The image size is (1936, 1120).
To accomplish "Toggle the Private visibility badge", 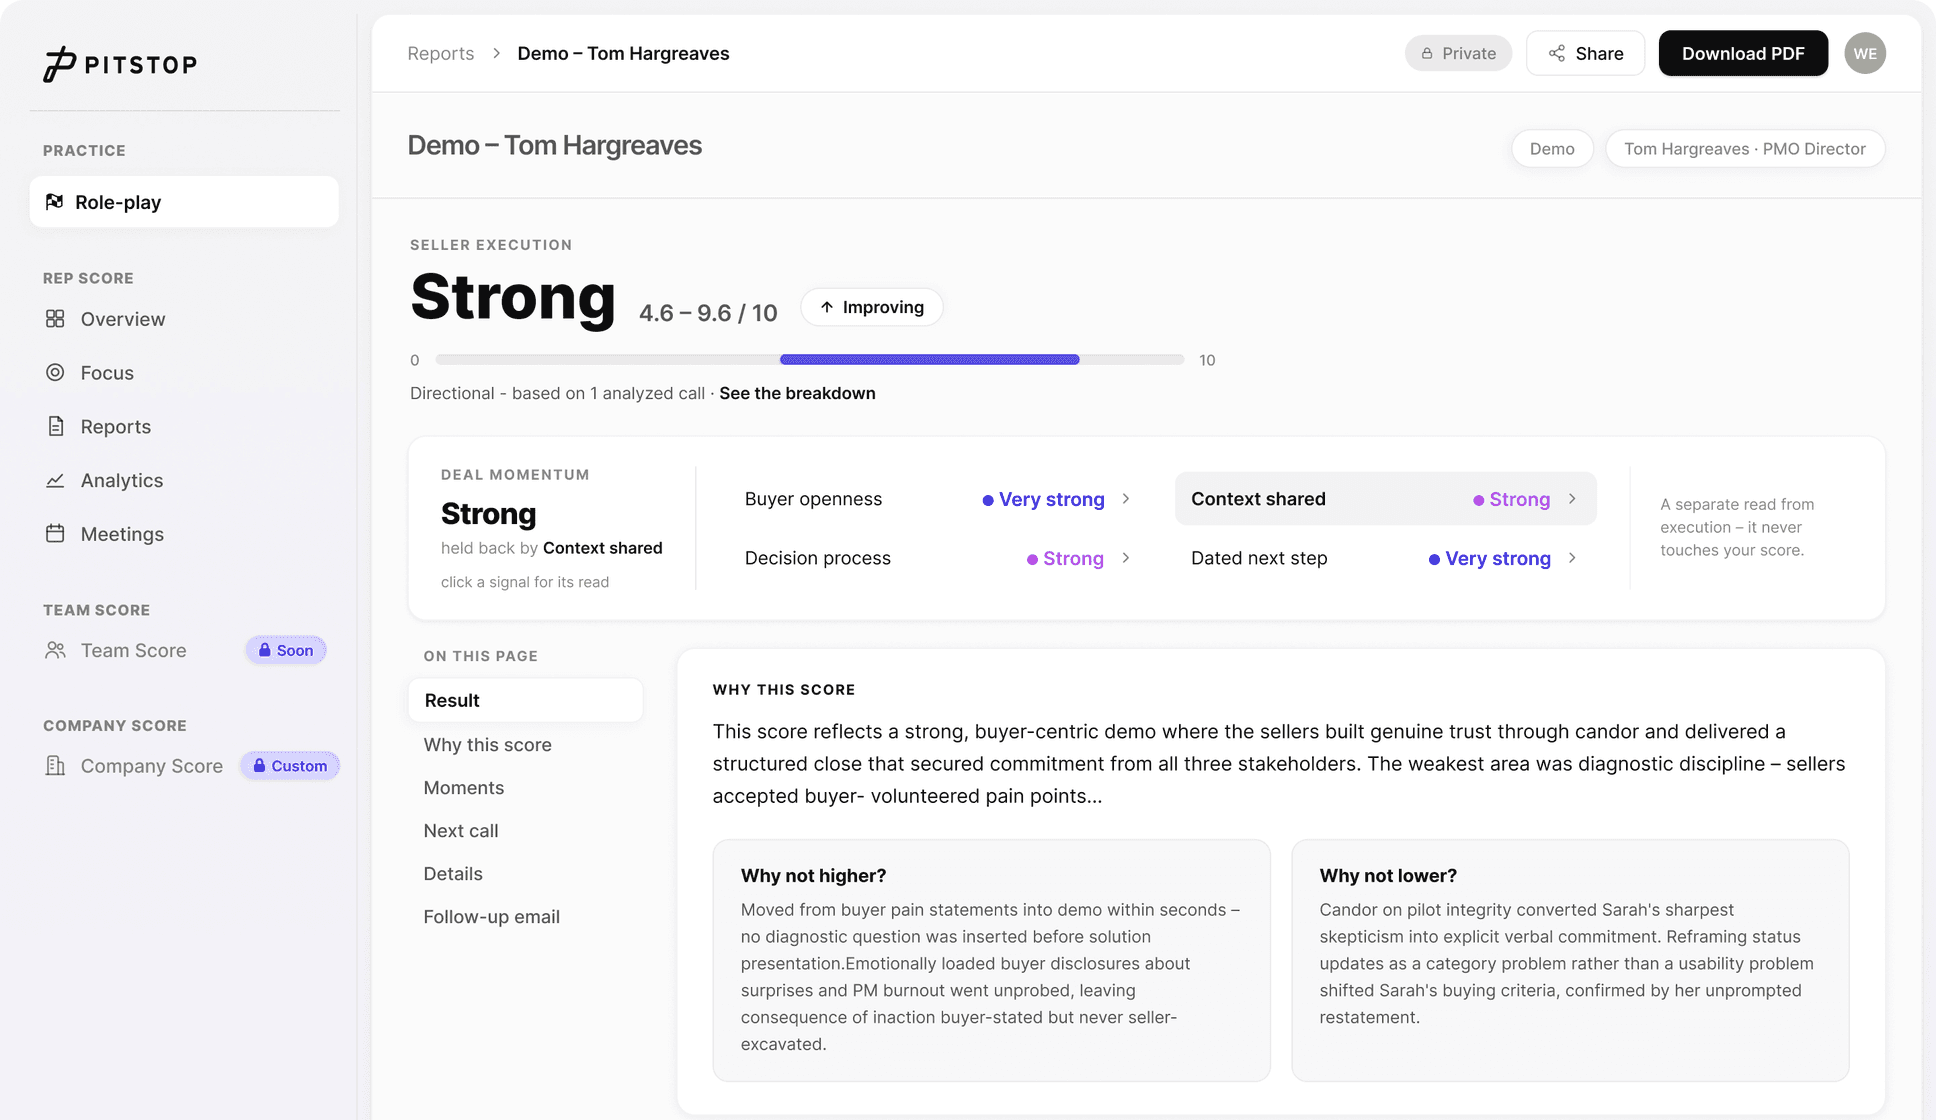I will (1458, 53).
